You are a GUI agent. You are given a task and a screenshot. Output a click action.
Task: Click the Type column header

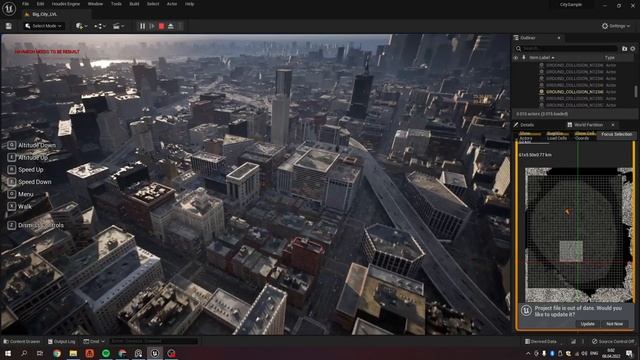pyautogui.click(x=610, y=58)
